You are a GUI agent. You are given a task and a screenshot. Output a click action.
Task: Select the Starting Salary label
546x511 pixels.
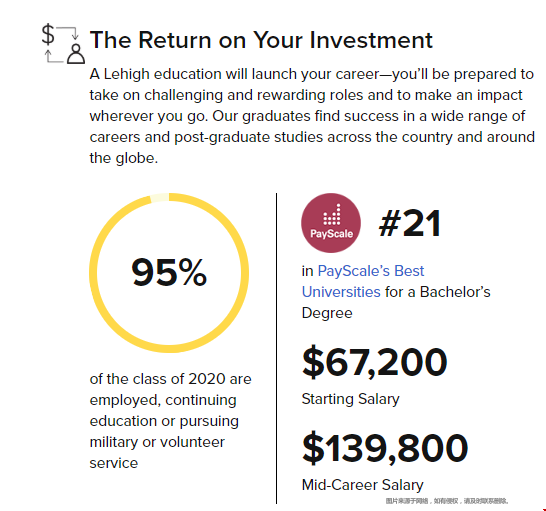click(350, 399)
